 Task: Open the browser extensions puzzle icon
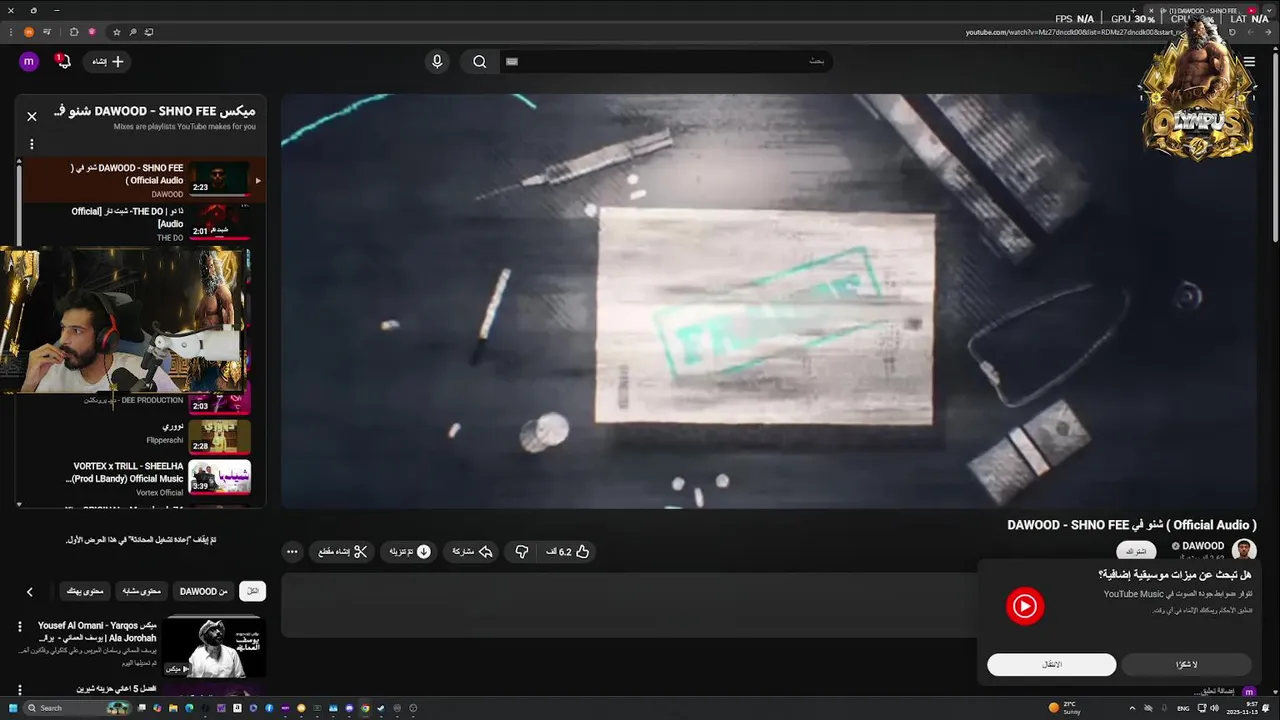(73, 32)
